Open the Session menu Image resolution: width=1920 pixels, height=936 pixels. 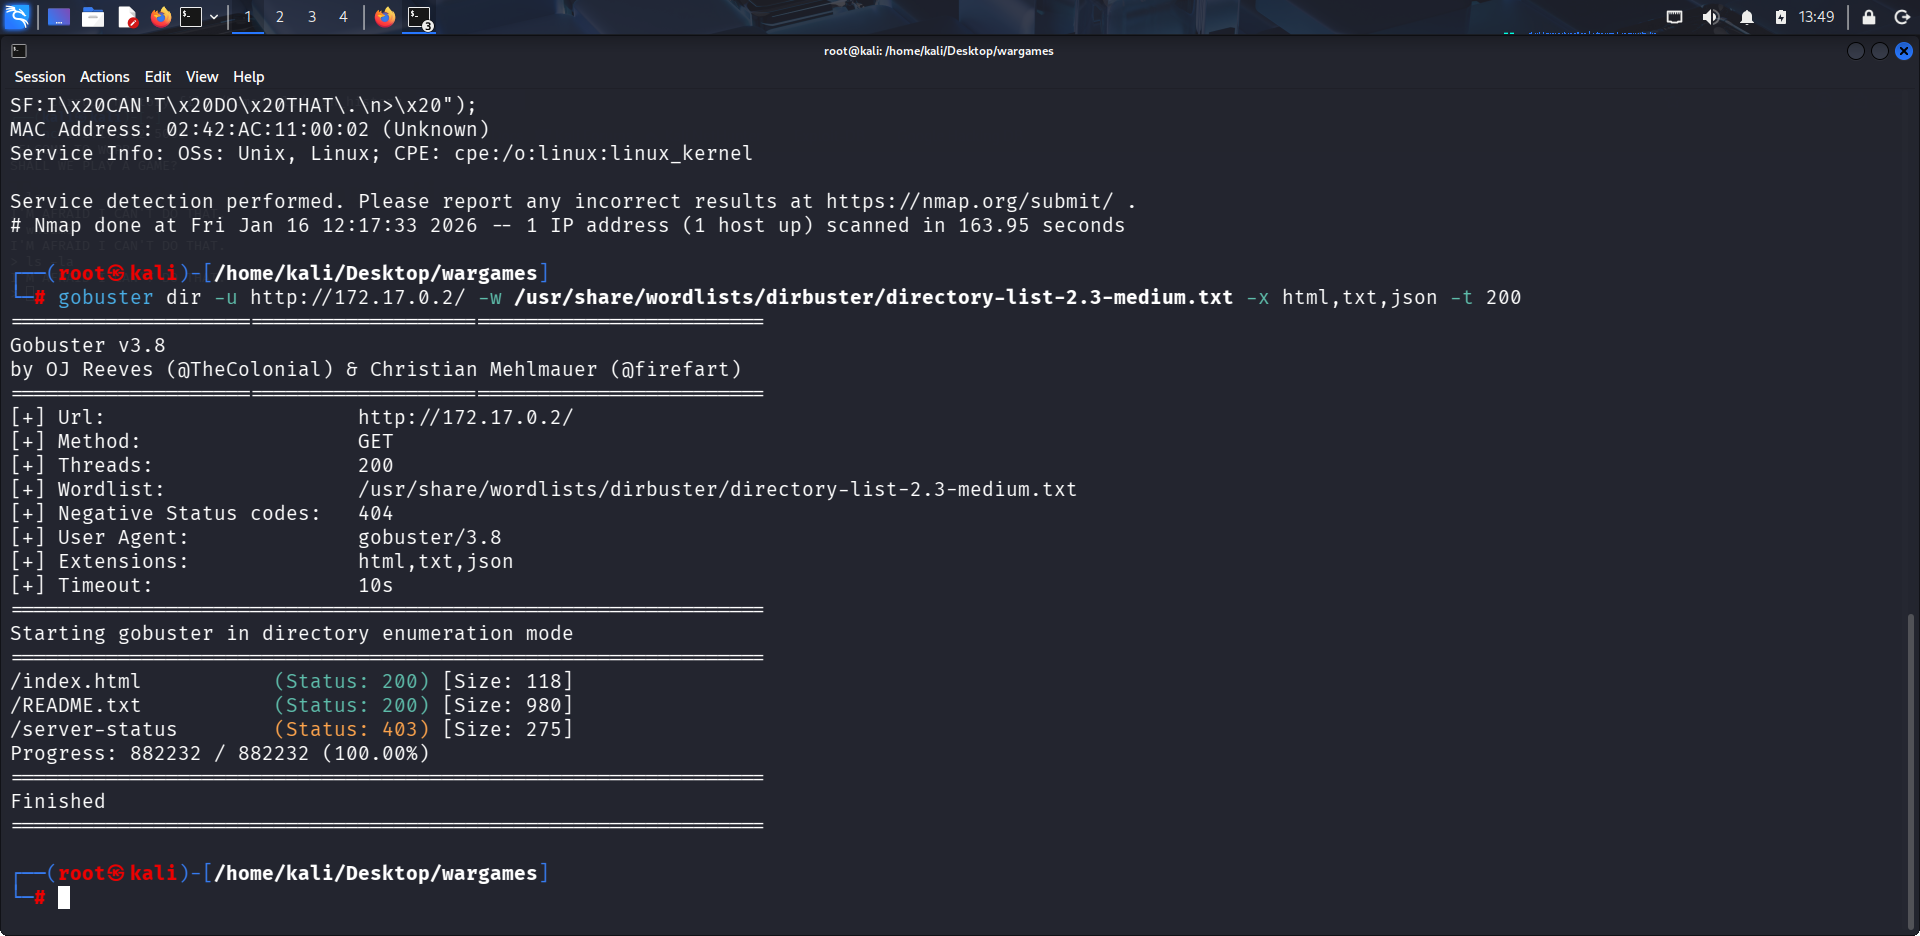coord(40,77)
